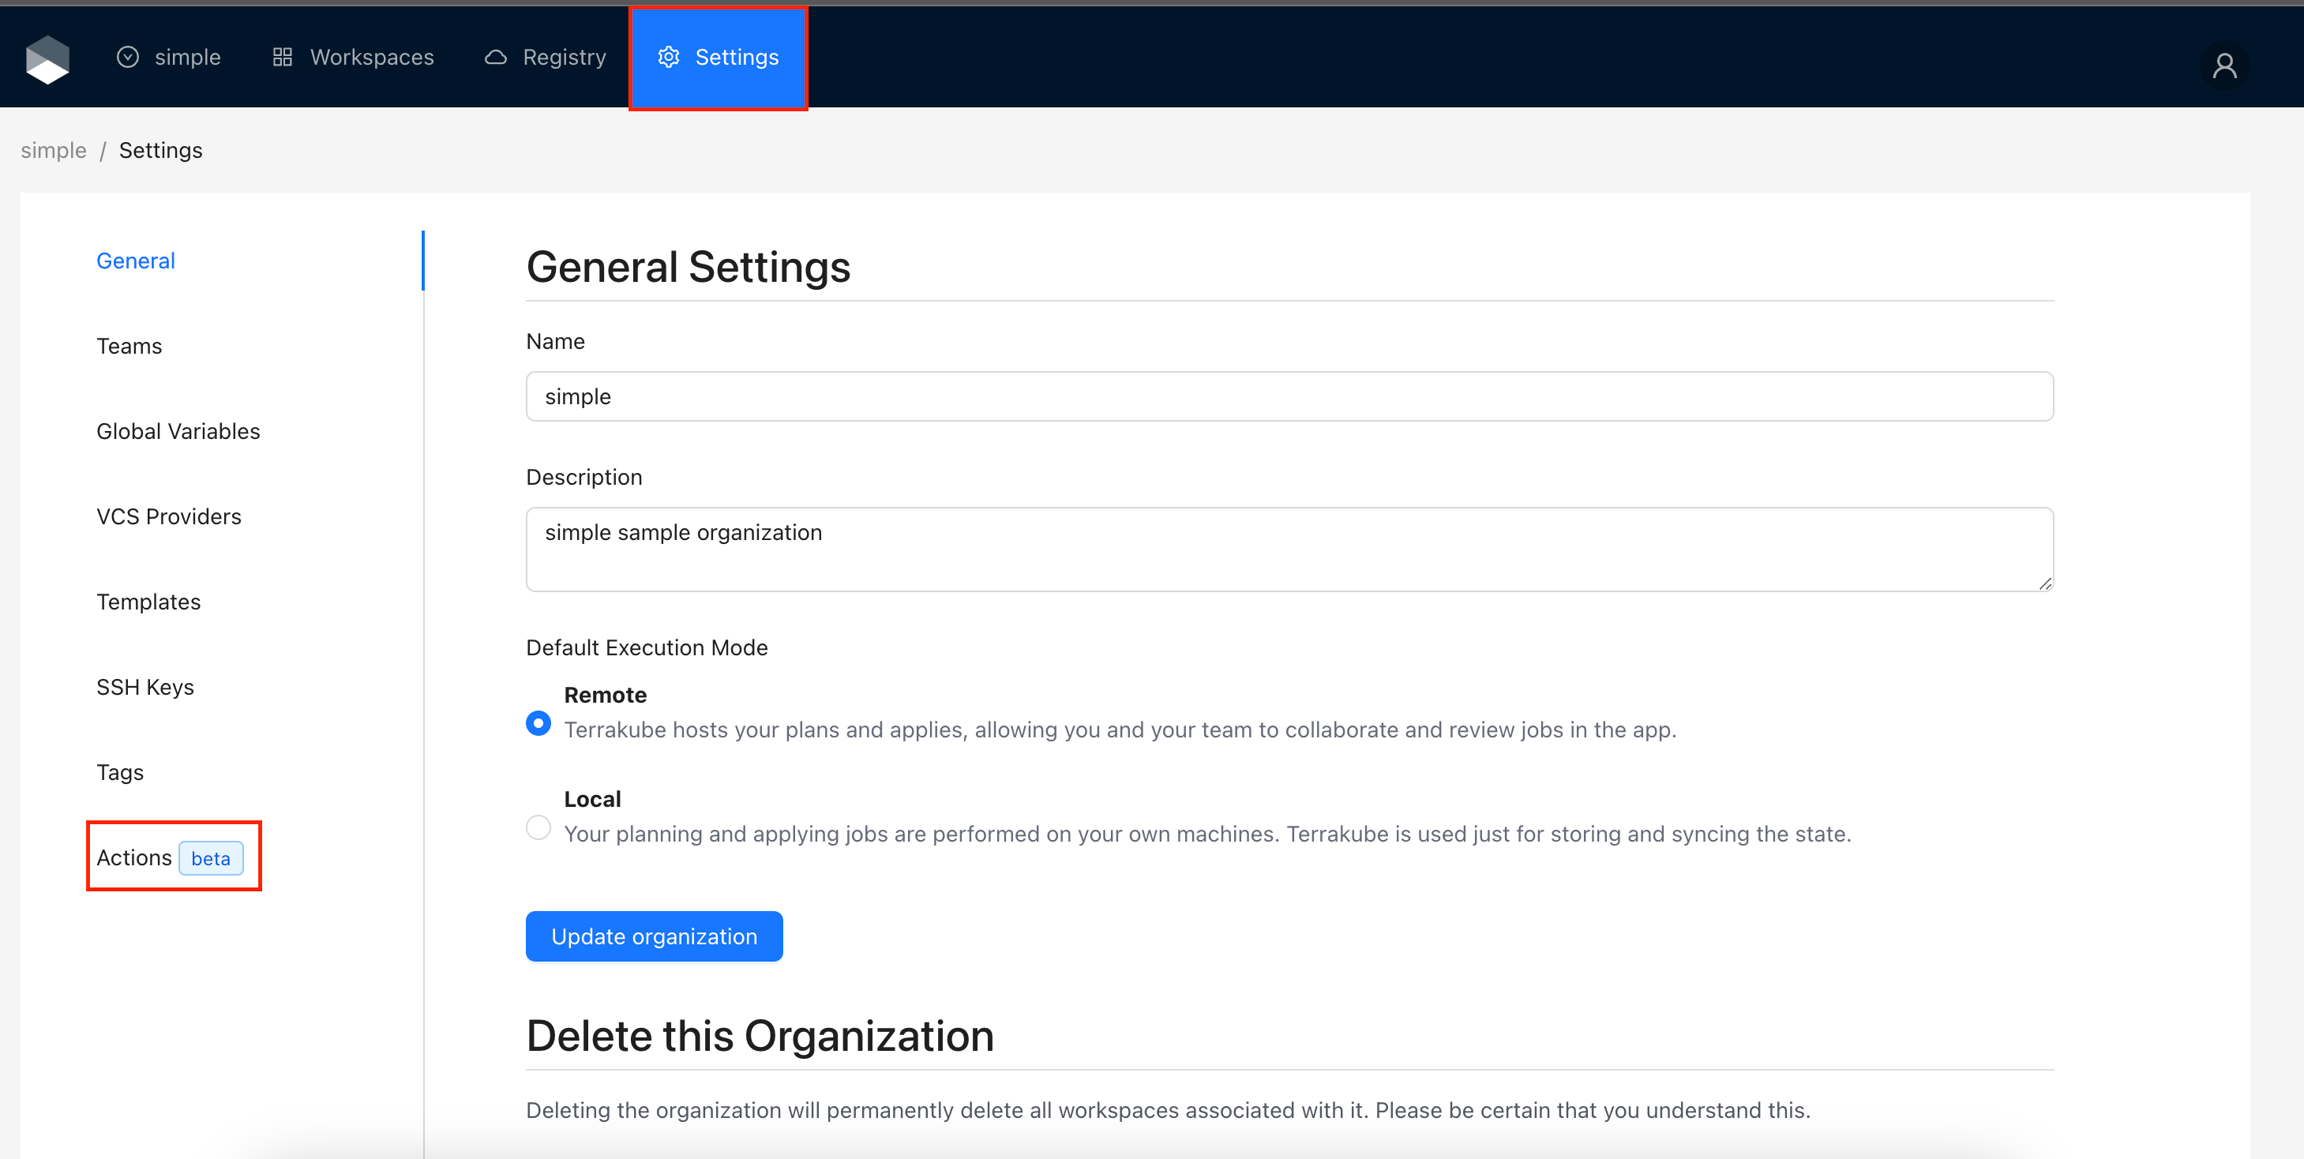Open SSH Keys settings
The height and width of the screenshot is (1159, 2304).
145,687
